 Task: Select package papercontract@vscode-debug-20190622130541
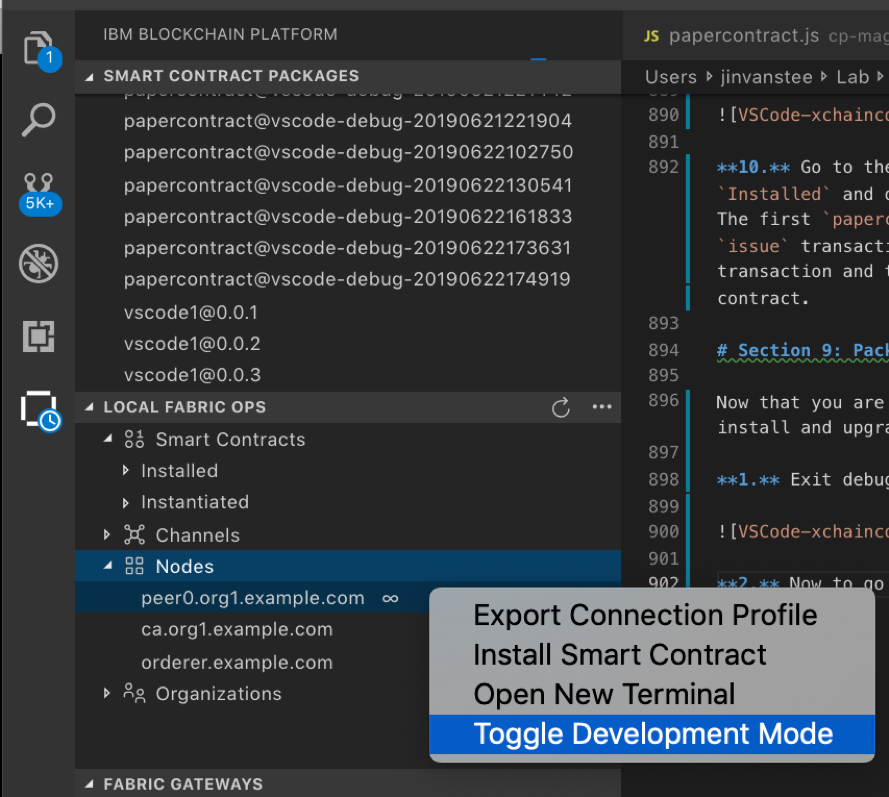coord(348,185)
